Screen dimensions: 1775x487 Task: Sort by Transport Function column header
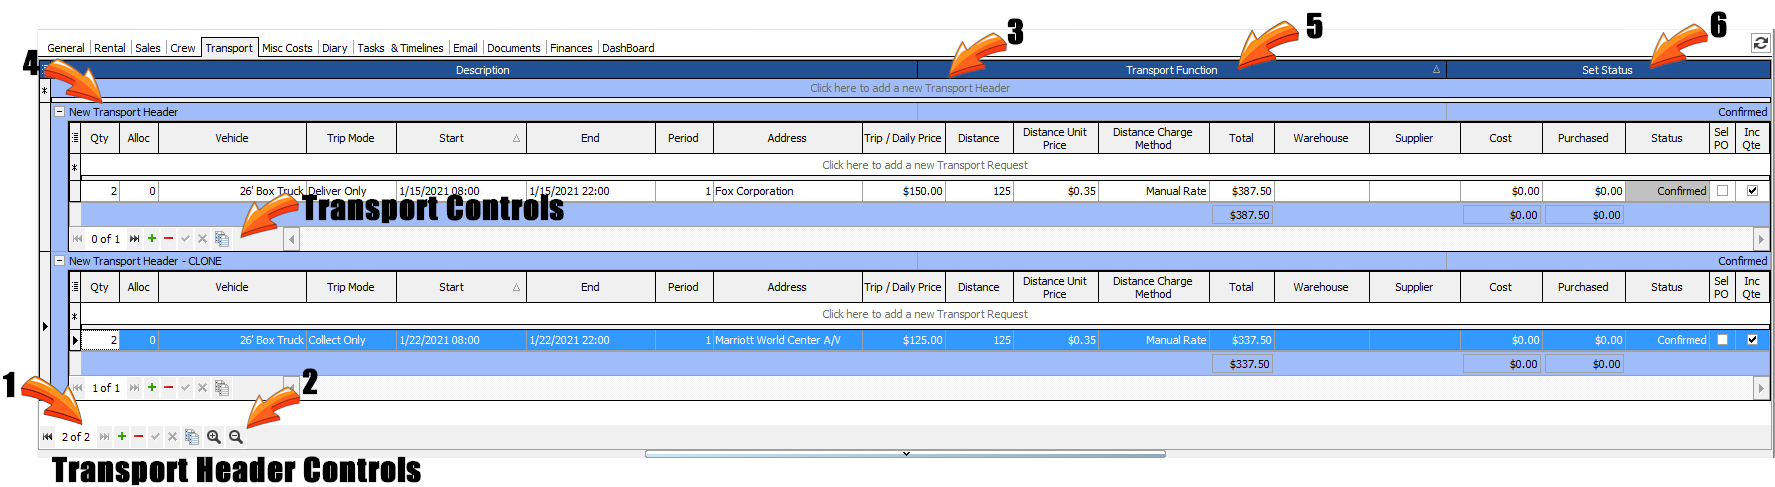pyautogui.click(x=1171, y=70)
